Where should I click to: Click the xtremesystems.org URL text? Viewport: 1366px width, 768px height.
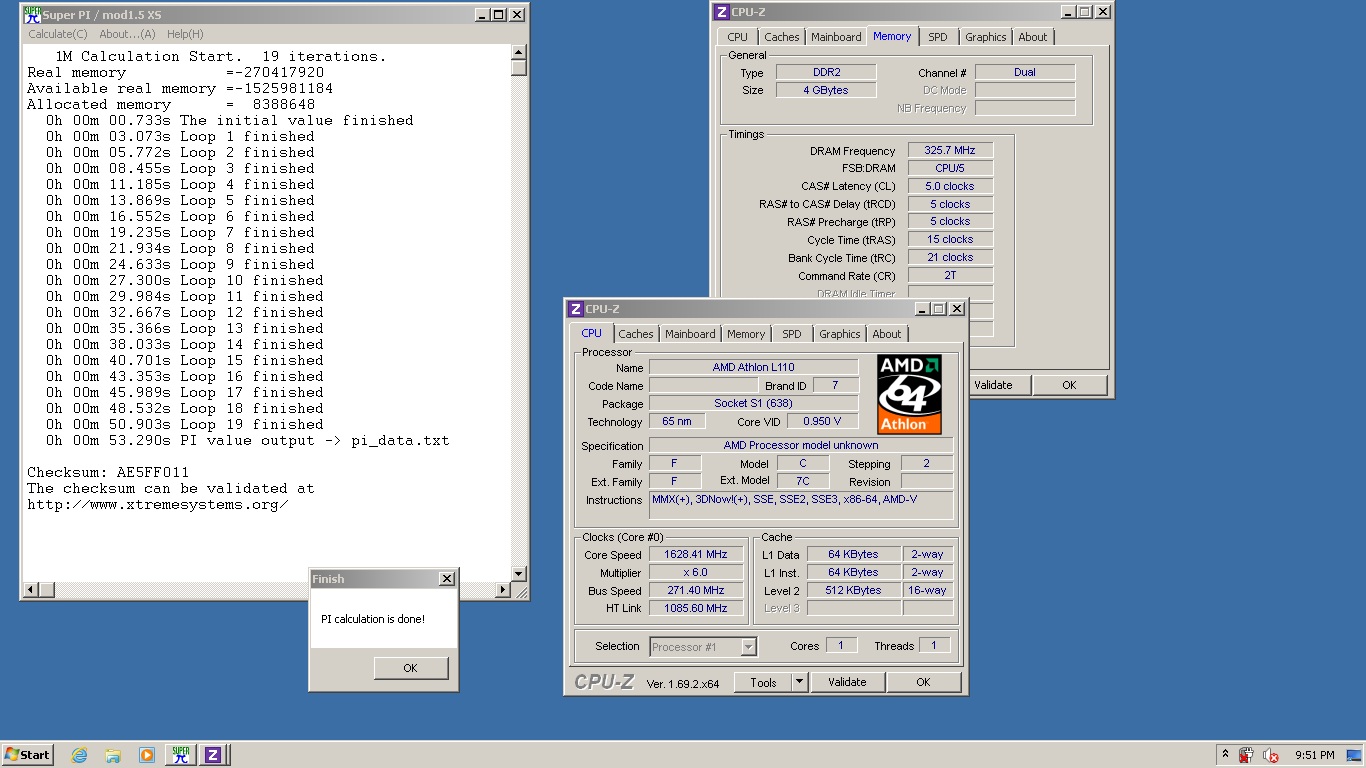click(x=158, y=504)
